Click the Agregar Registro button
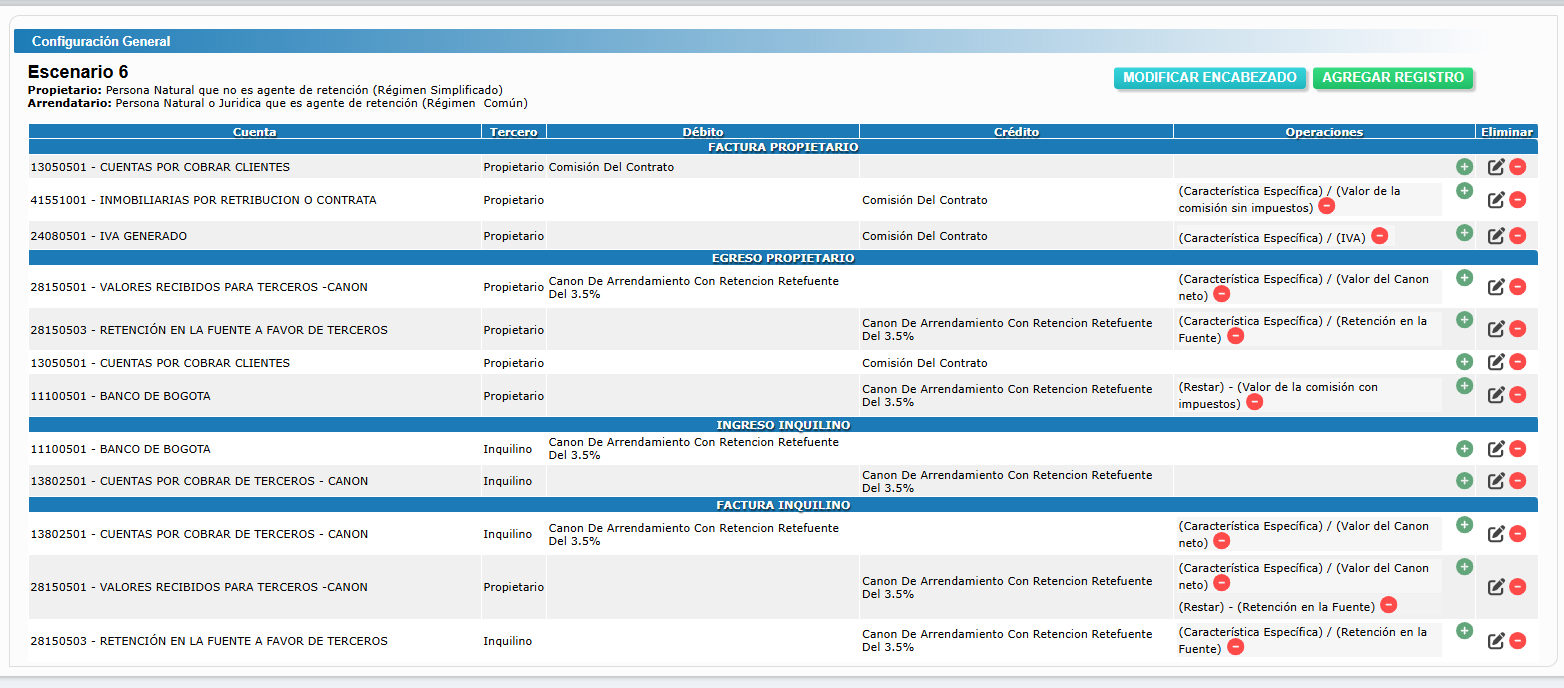Screen dimensions: 1564x688 [1392, 78]
